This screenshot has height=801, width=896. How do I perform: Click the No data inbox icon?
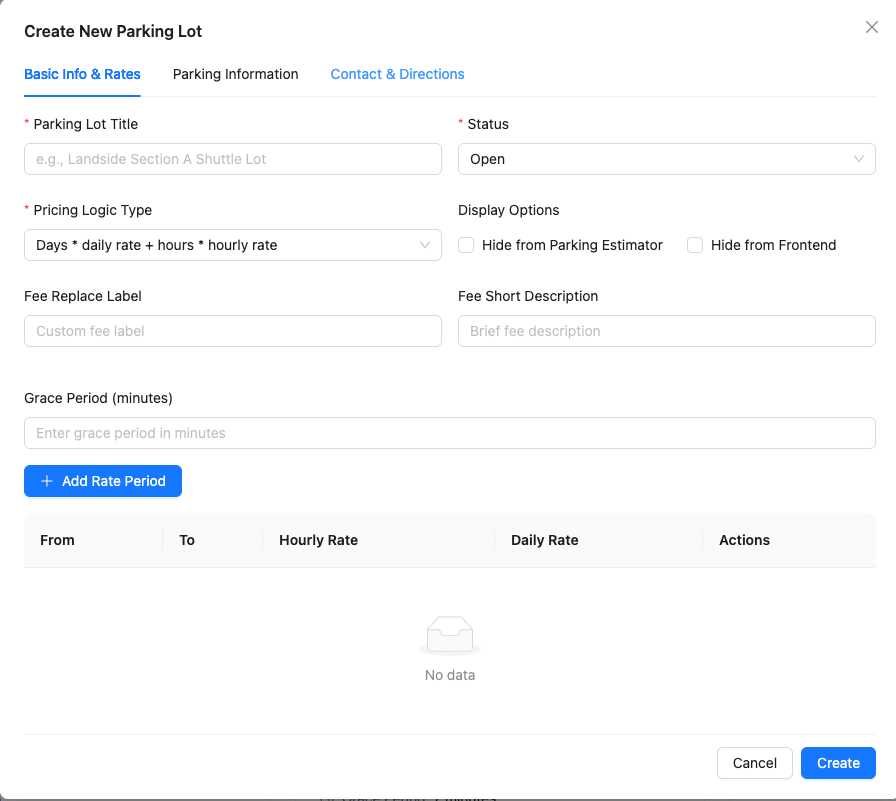[x=449, y=634]
